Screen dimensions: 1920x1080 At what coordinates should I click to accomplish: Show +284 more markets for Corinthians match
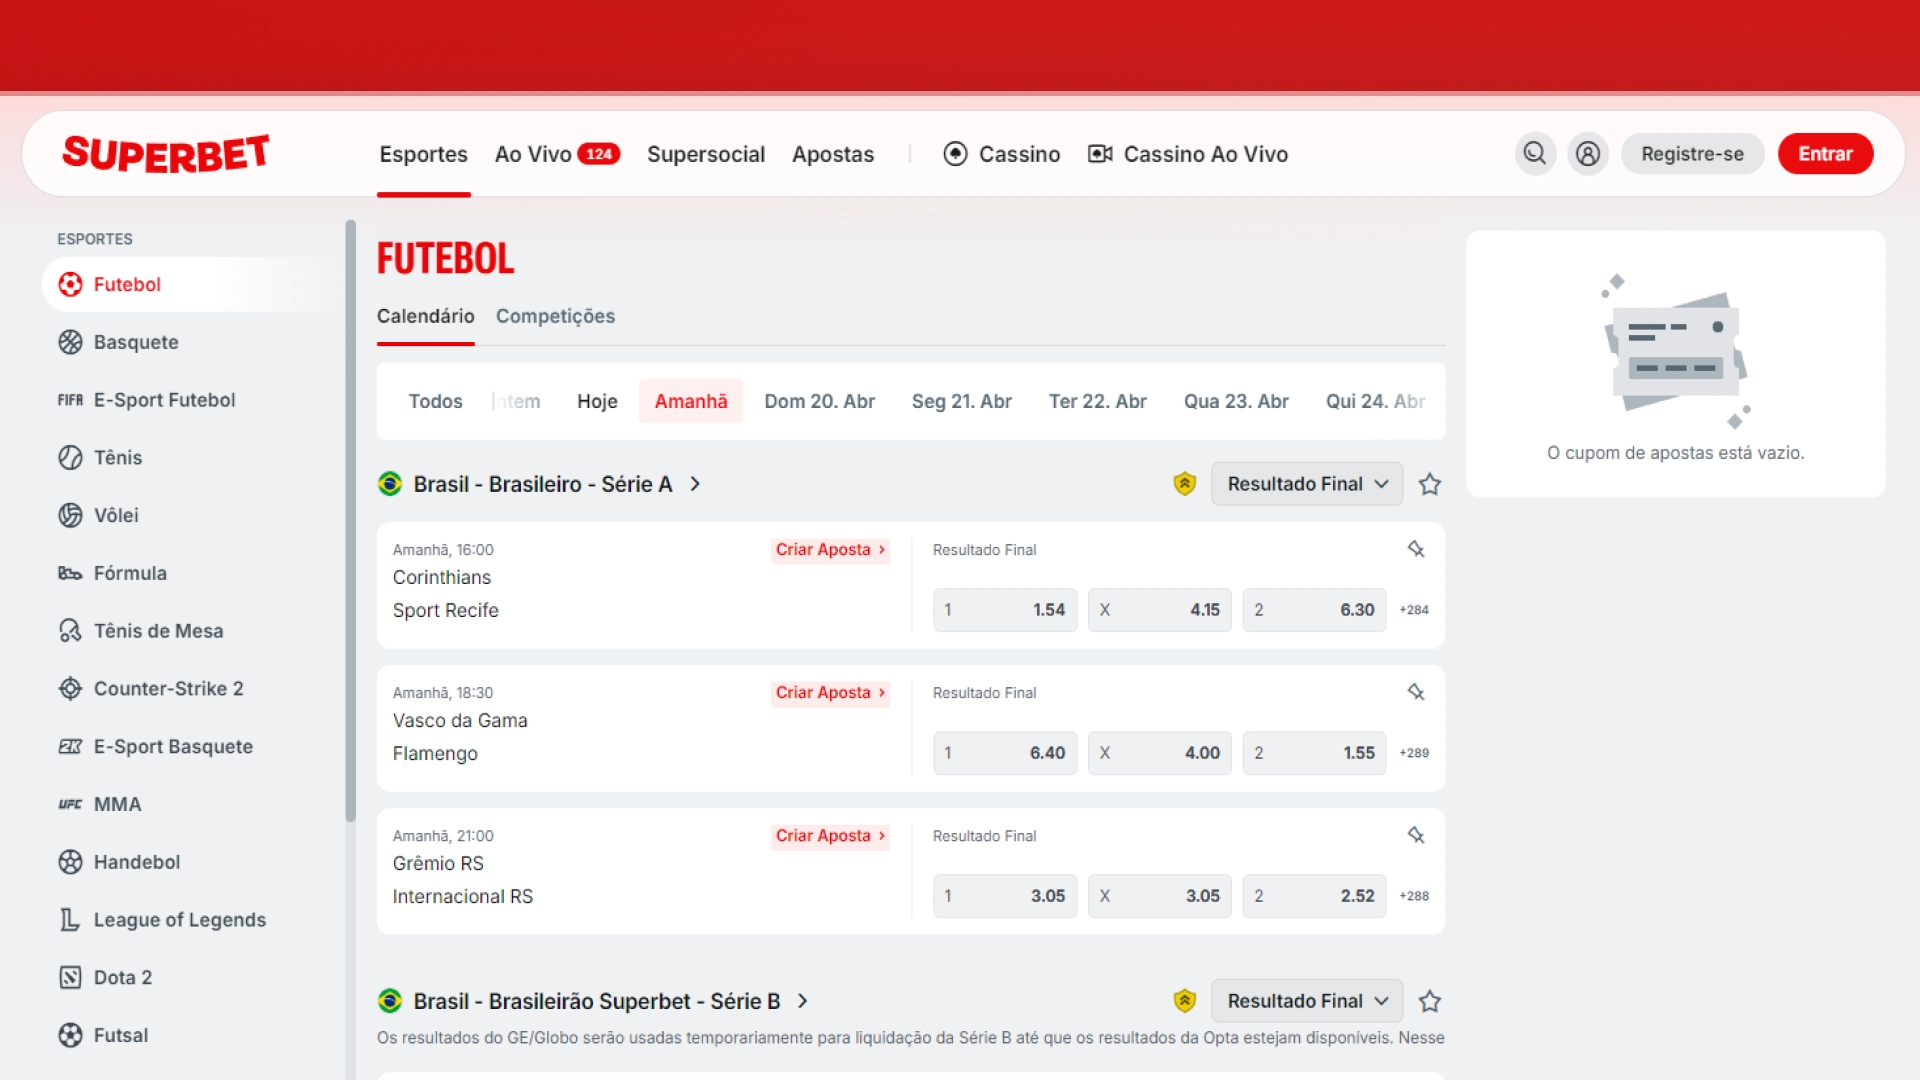[x=1414, y=610]
